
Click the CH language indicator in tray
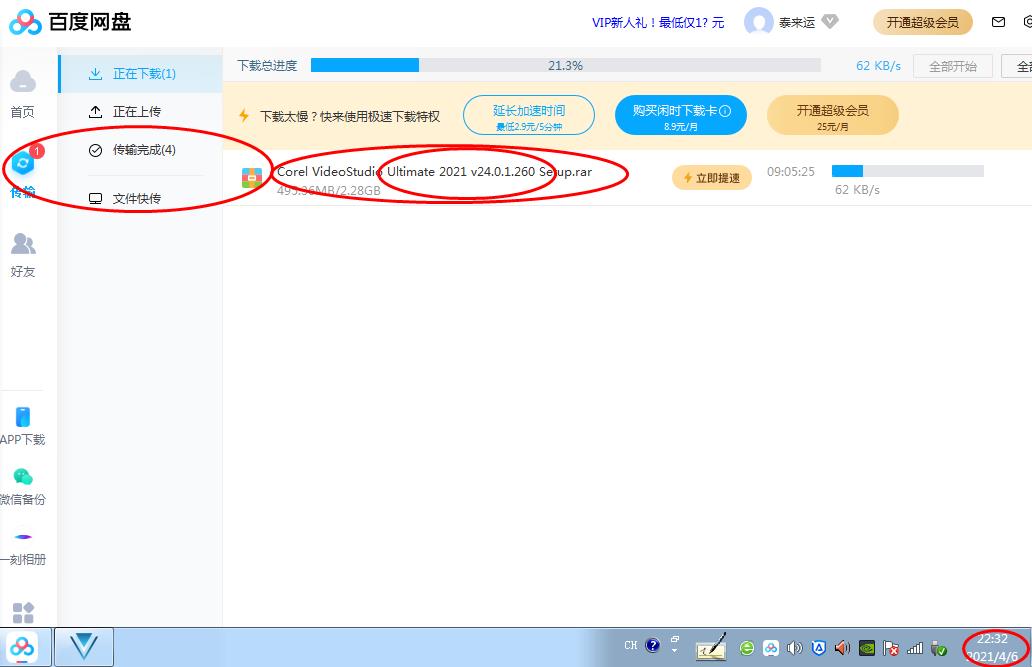[631, 645]
